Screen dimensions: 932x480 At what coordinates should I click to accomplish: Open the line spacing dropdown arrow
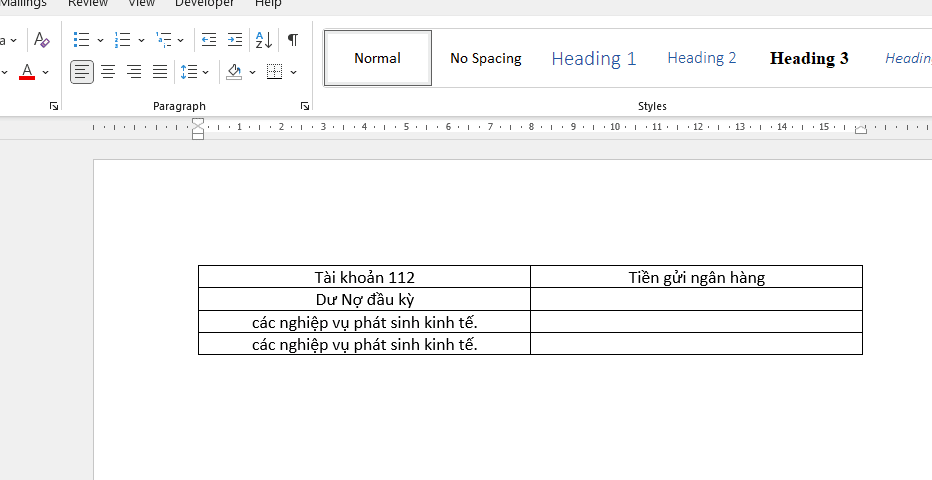[206, 72]
